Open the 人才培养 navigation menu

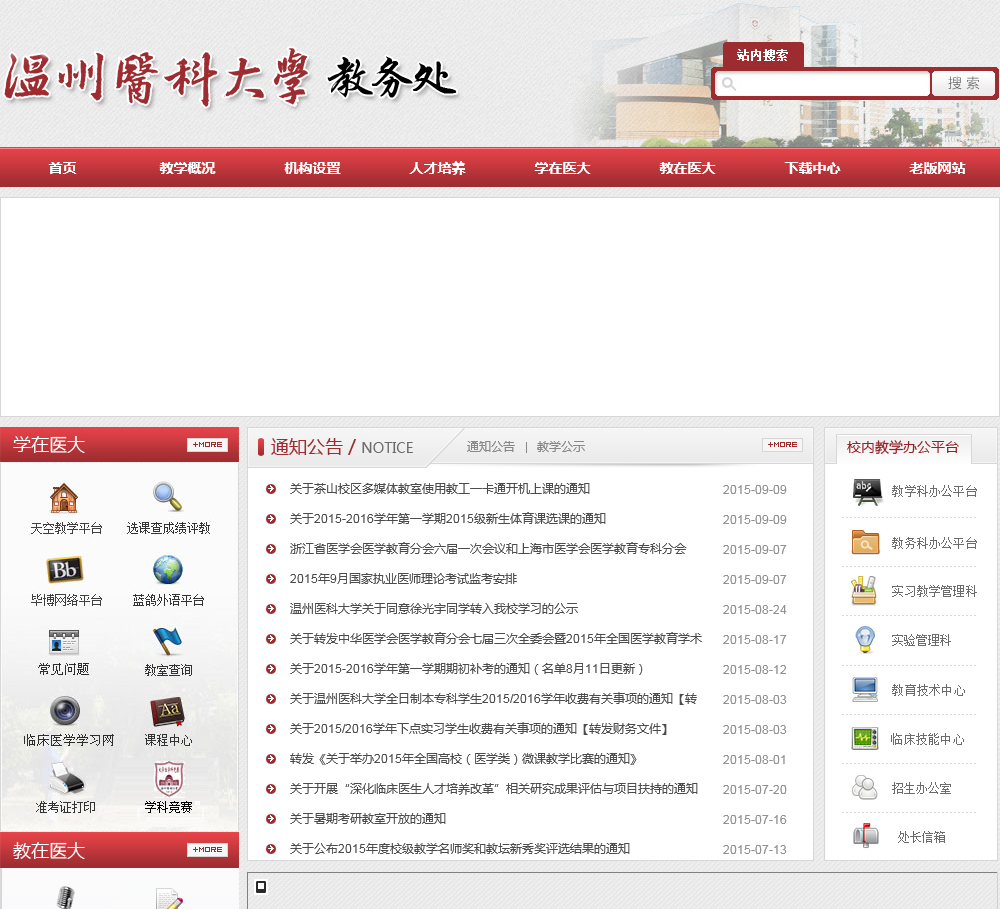click(x=438, y=168)
